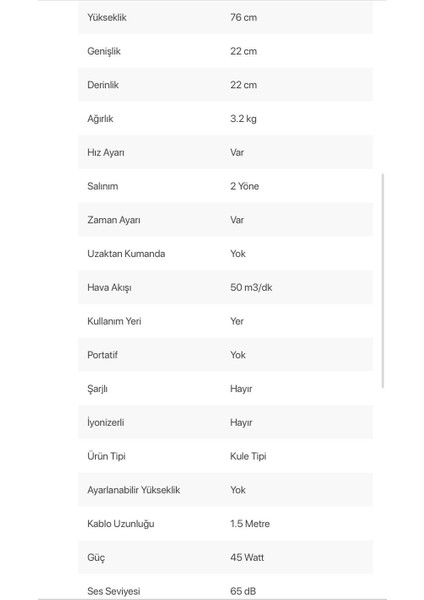Click the Hız Ayarı row
The image size is (424, 600).
pyautogui.click(x=225, y=152)
